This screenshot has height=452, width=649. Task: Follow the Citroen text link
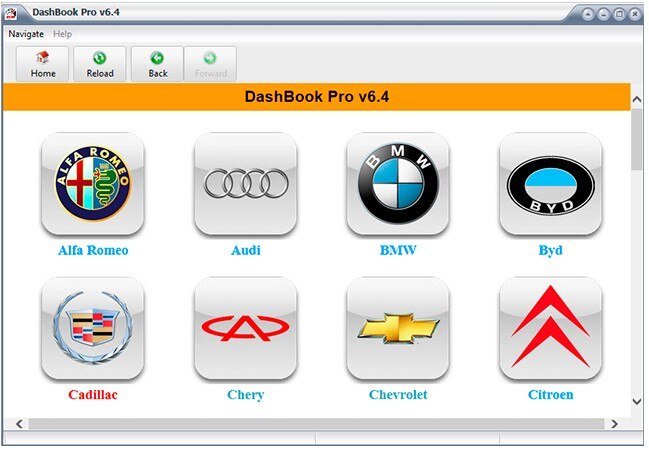(x=551, y=395)
